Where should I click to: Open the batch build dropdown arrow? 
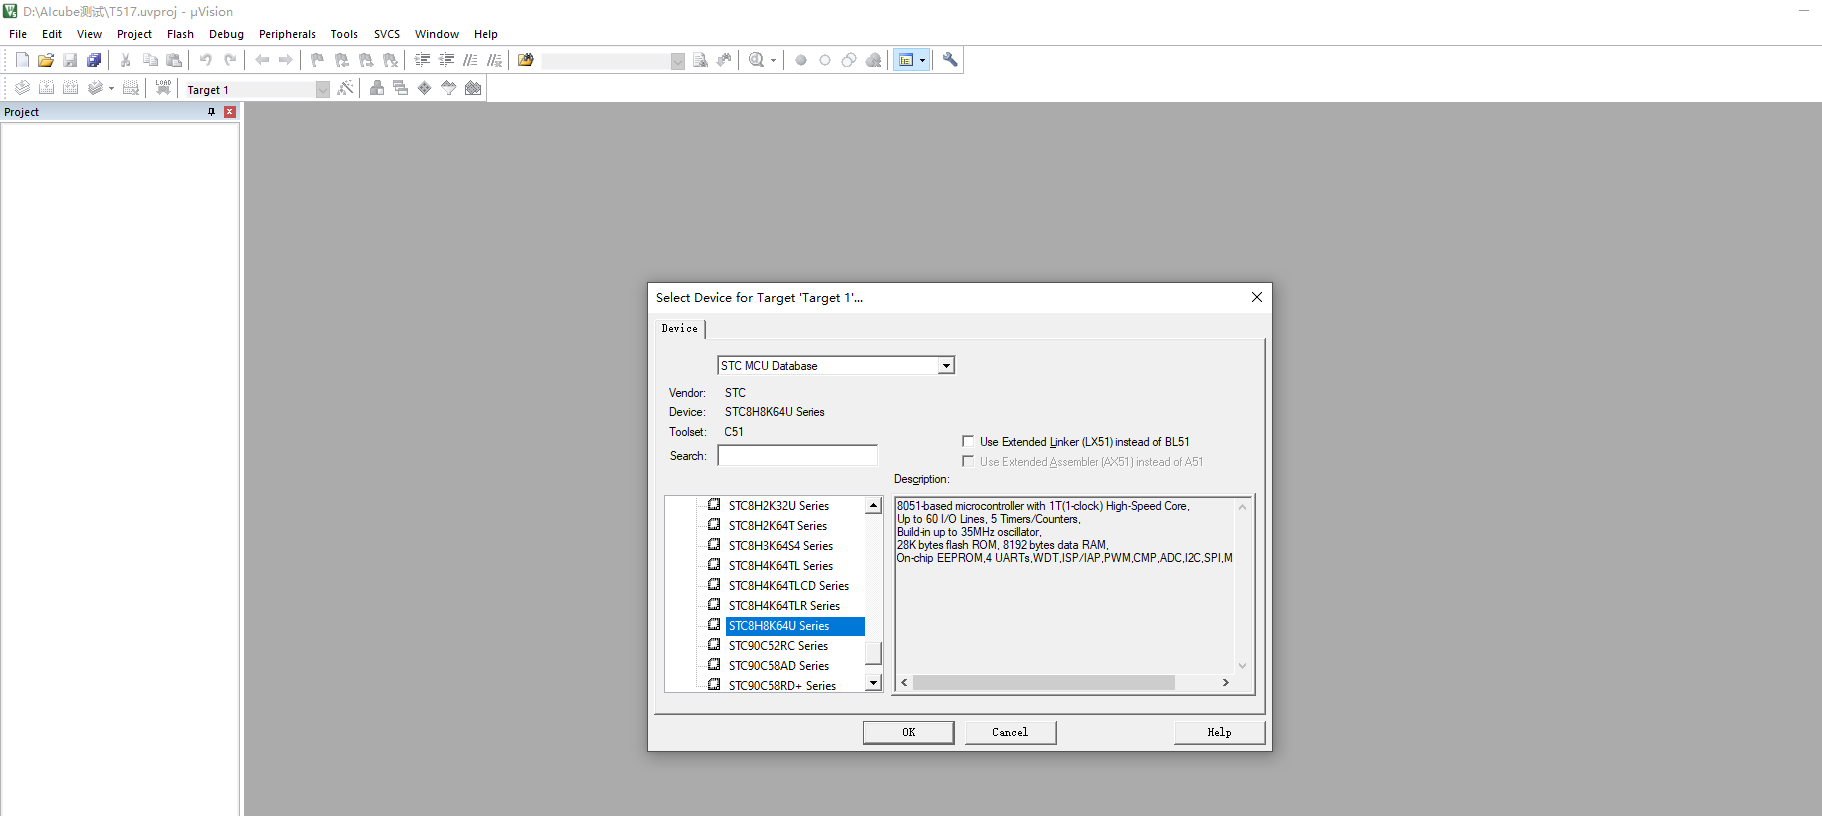[110, 88]
